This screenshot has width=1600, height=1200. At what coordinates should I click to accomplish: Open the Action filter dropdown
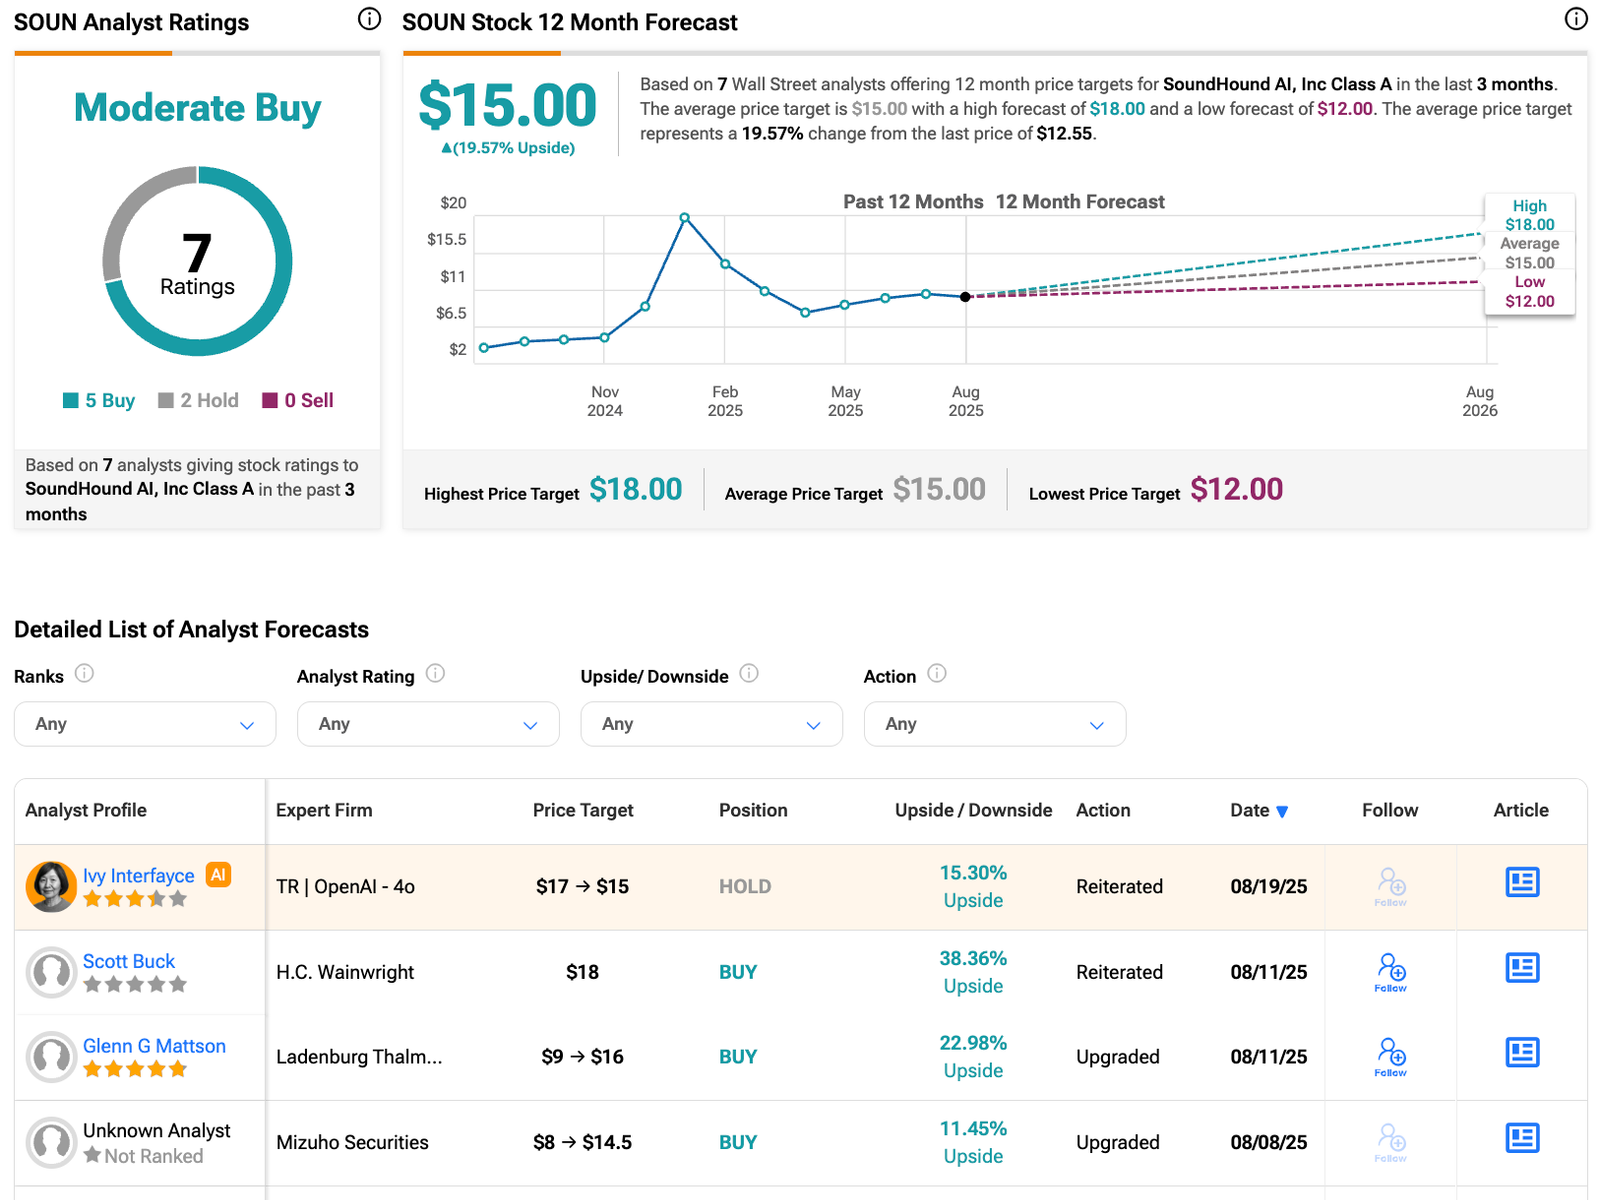click(x=994, y=724)
